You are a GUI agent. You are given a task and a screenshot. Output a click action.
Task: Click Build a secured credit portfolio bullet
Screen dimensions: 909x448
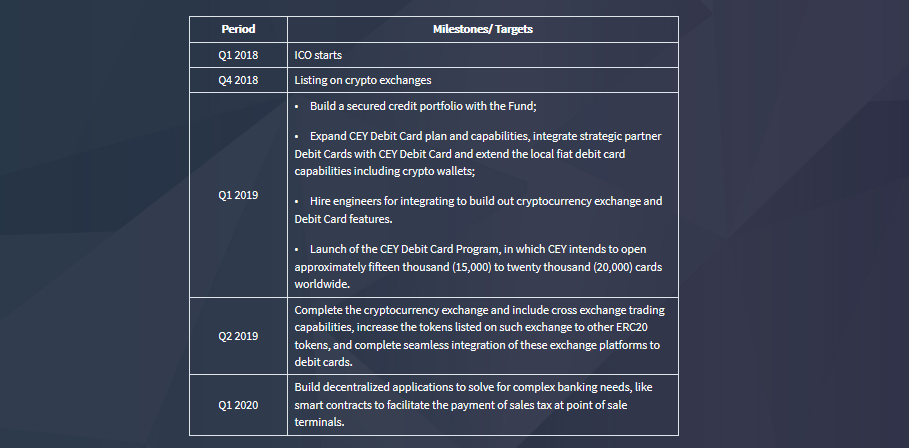coord(416,106)
